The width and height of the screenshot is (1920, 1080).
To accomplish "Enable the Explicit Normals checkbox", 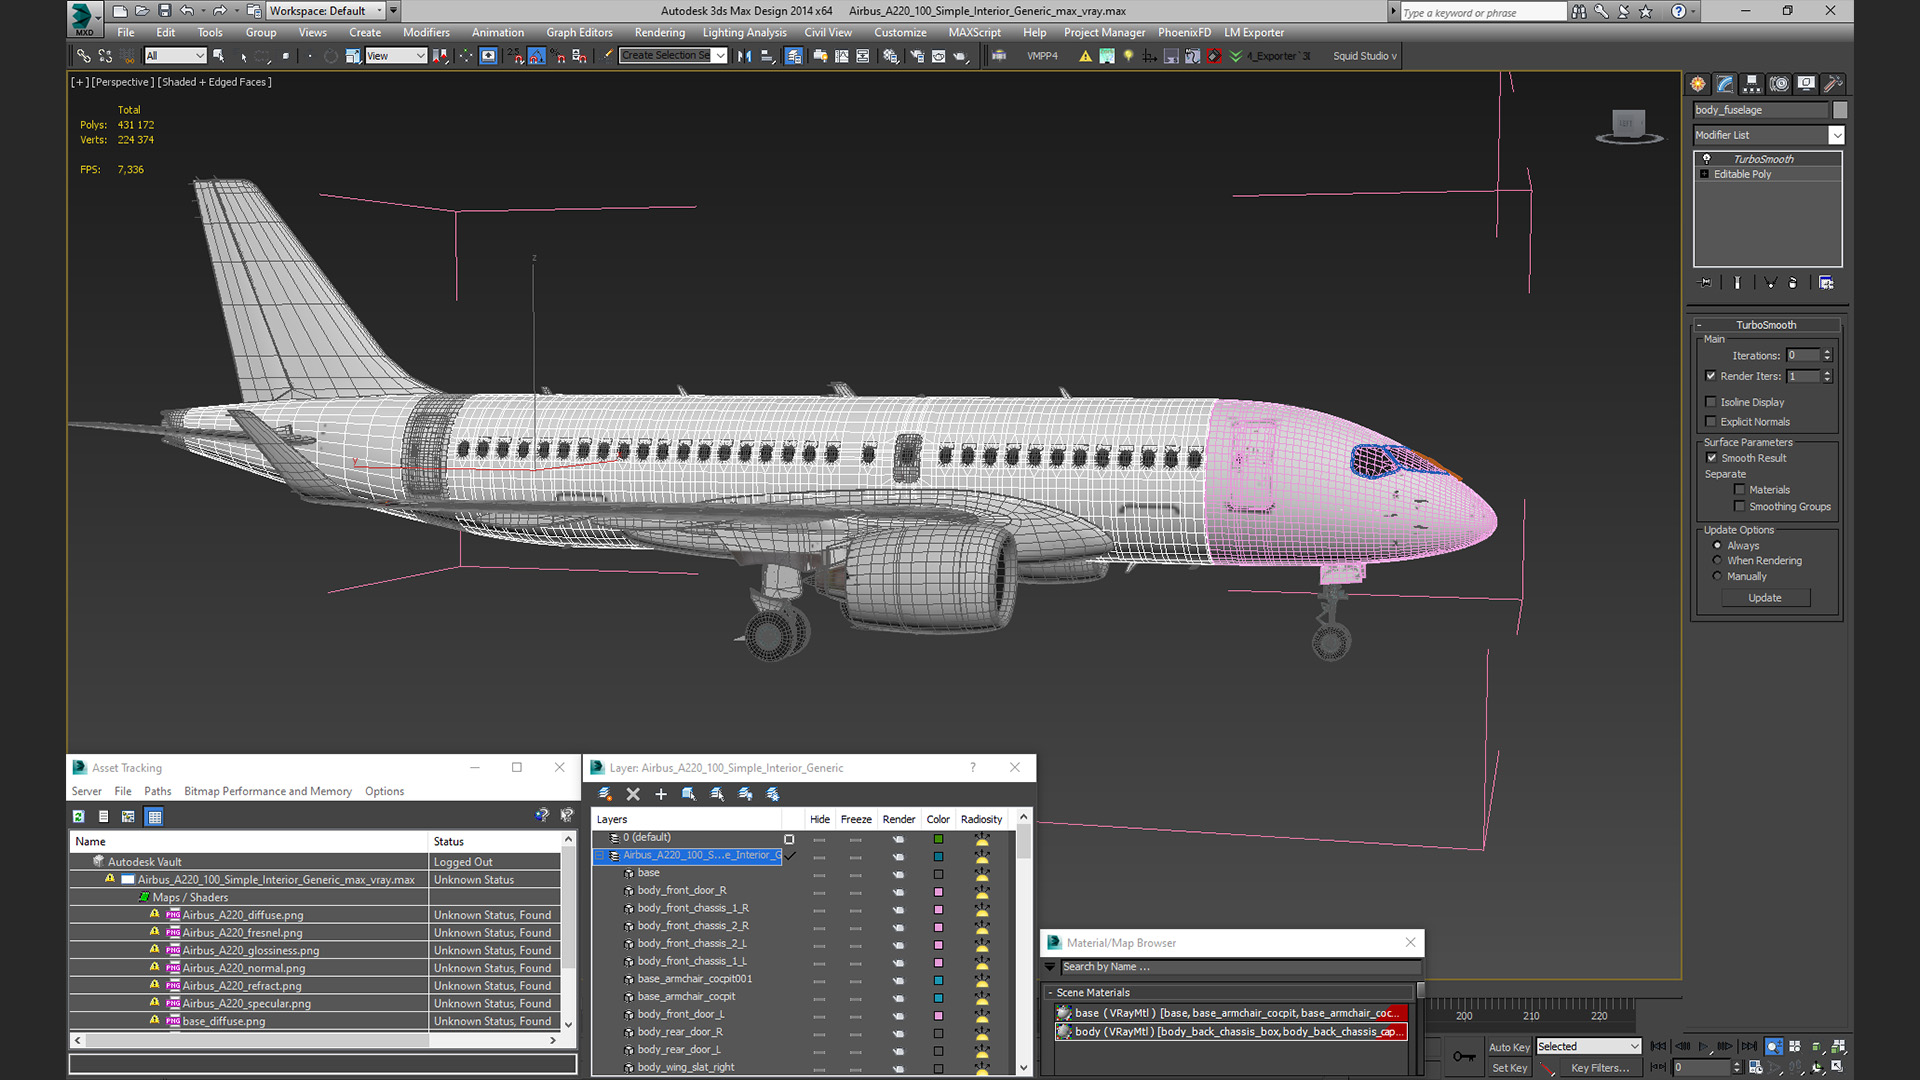I will (1711, 422).
